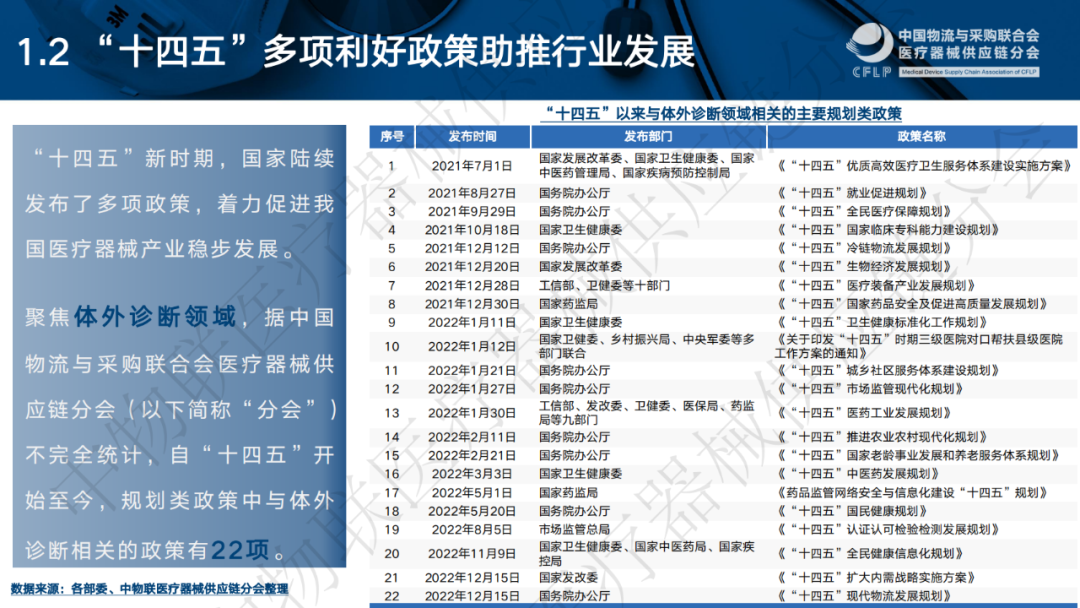The width and height of the screenshot is (1080, 608).
Task: Click the '序号' column header
Action: click(392, 136)
